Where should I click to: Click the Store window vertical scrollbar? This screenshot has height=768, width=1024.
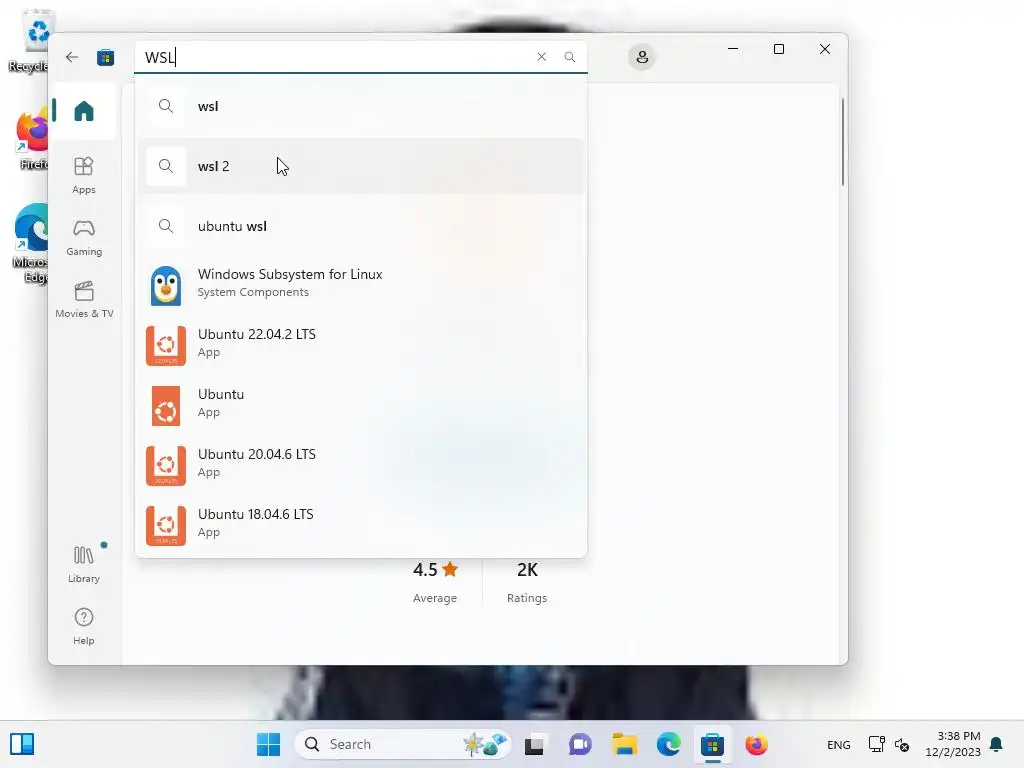[842, 142]
